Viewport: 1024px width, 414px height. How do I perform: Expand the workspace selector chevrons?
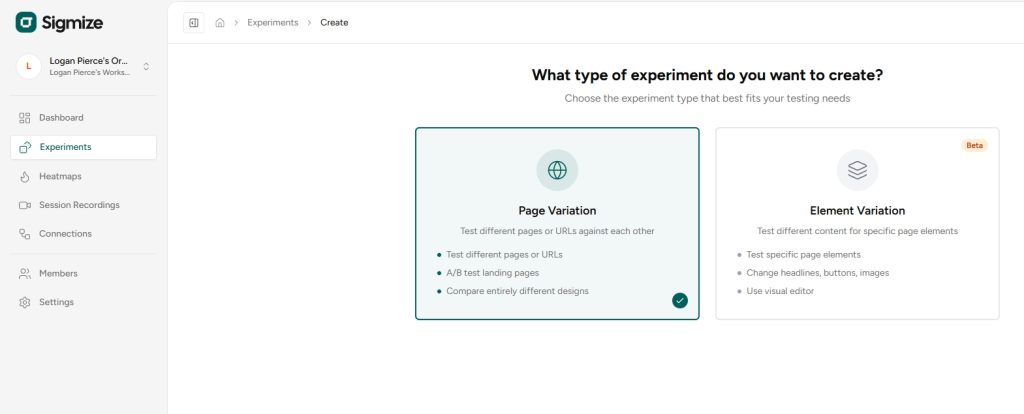(x=146, y=66)
